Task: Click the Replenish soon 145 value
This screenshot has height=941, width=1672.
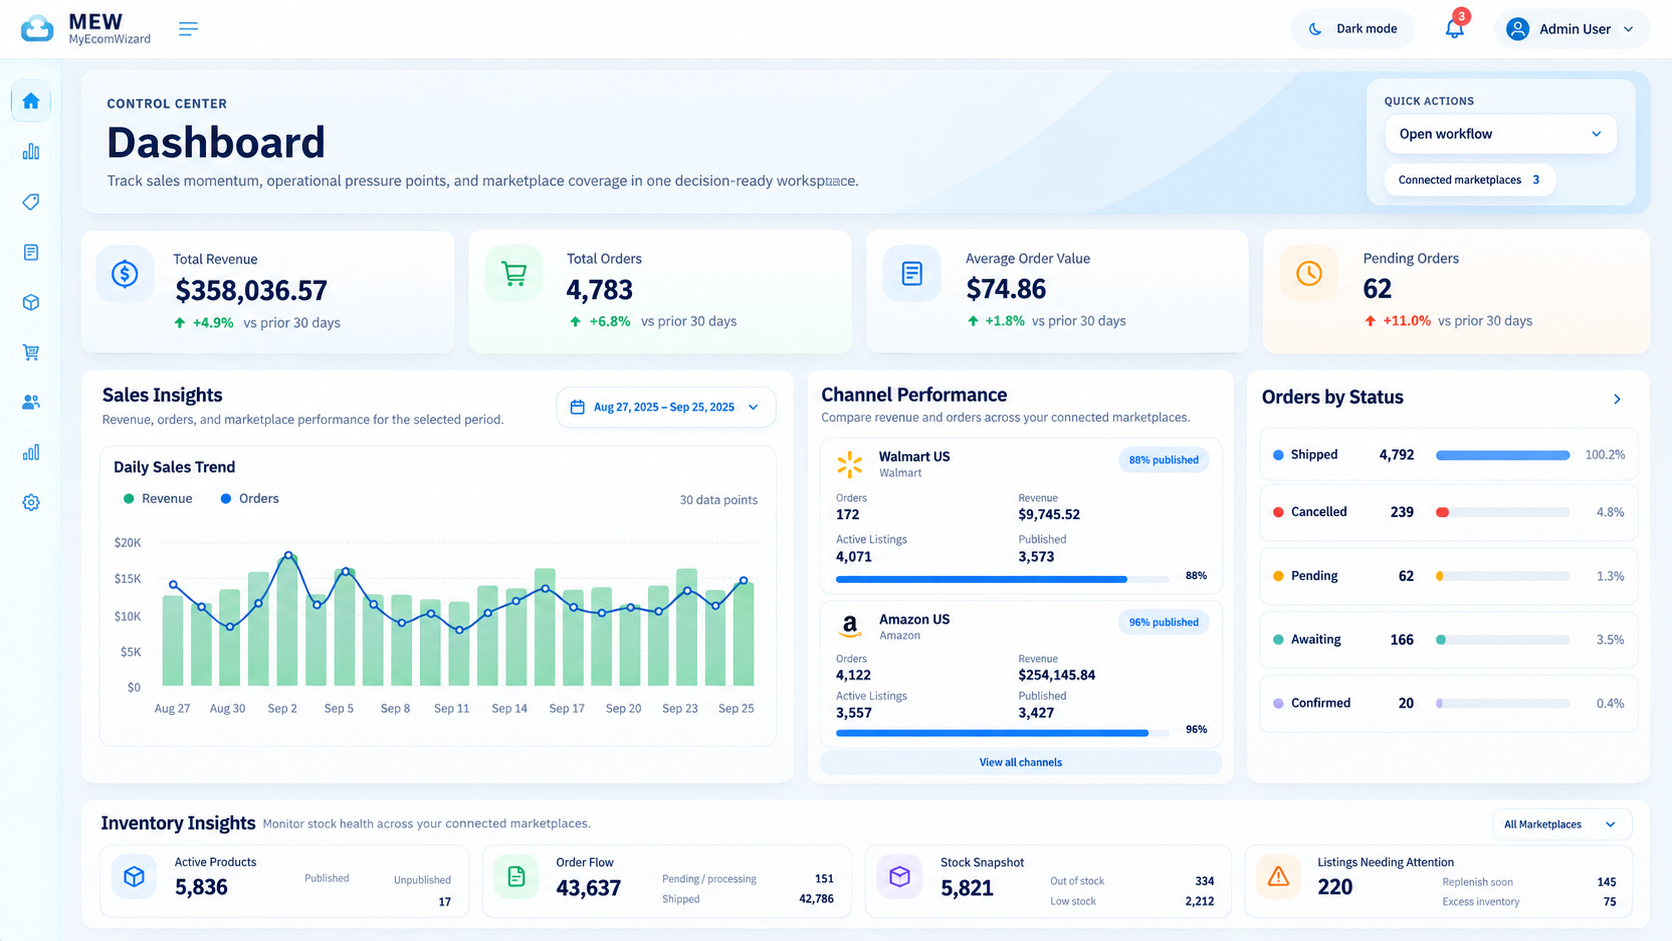Action: (1607, 882)
